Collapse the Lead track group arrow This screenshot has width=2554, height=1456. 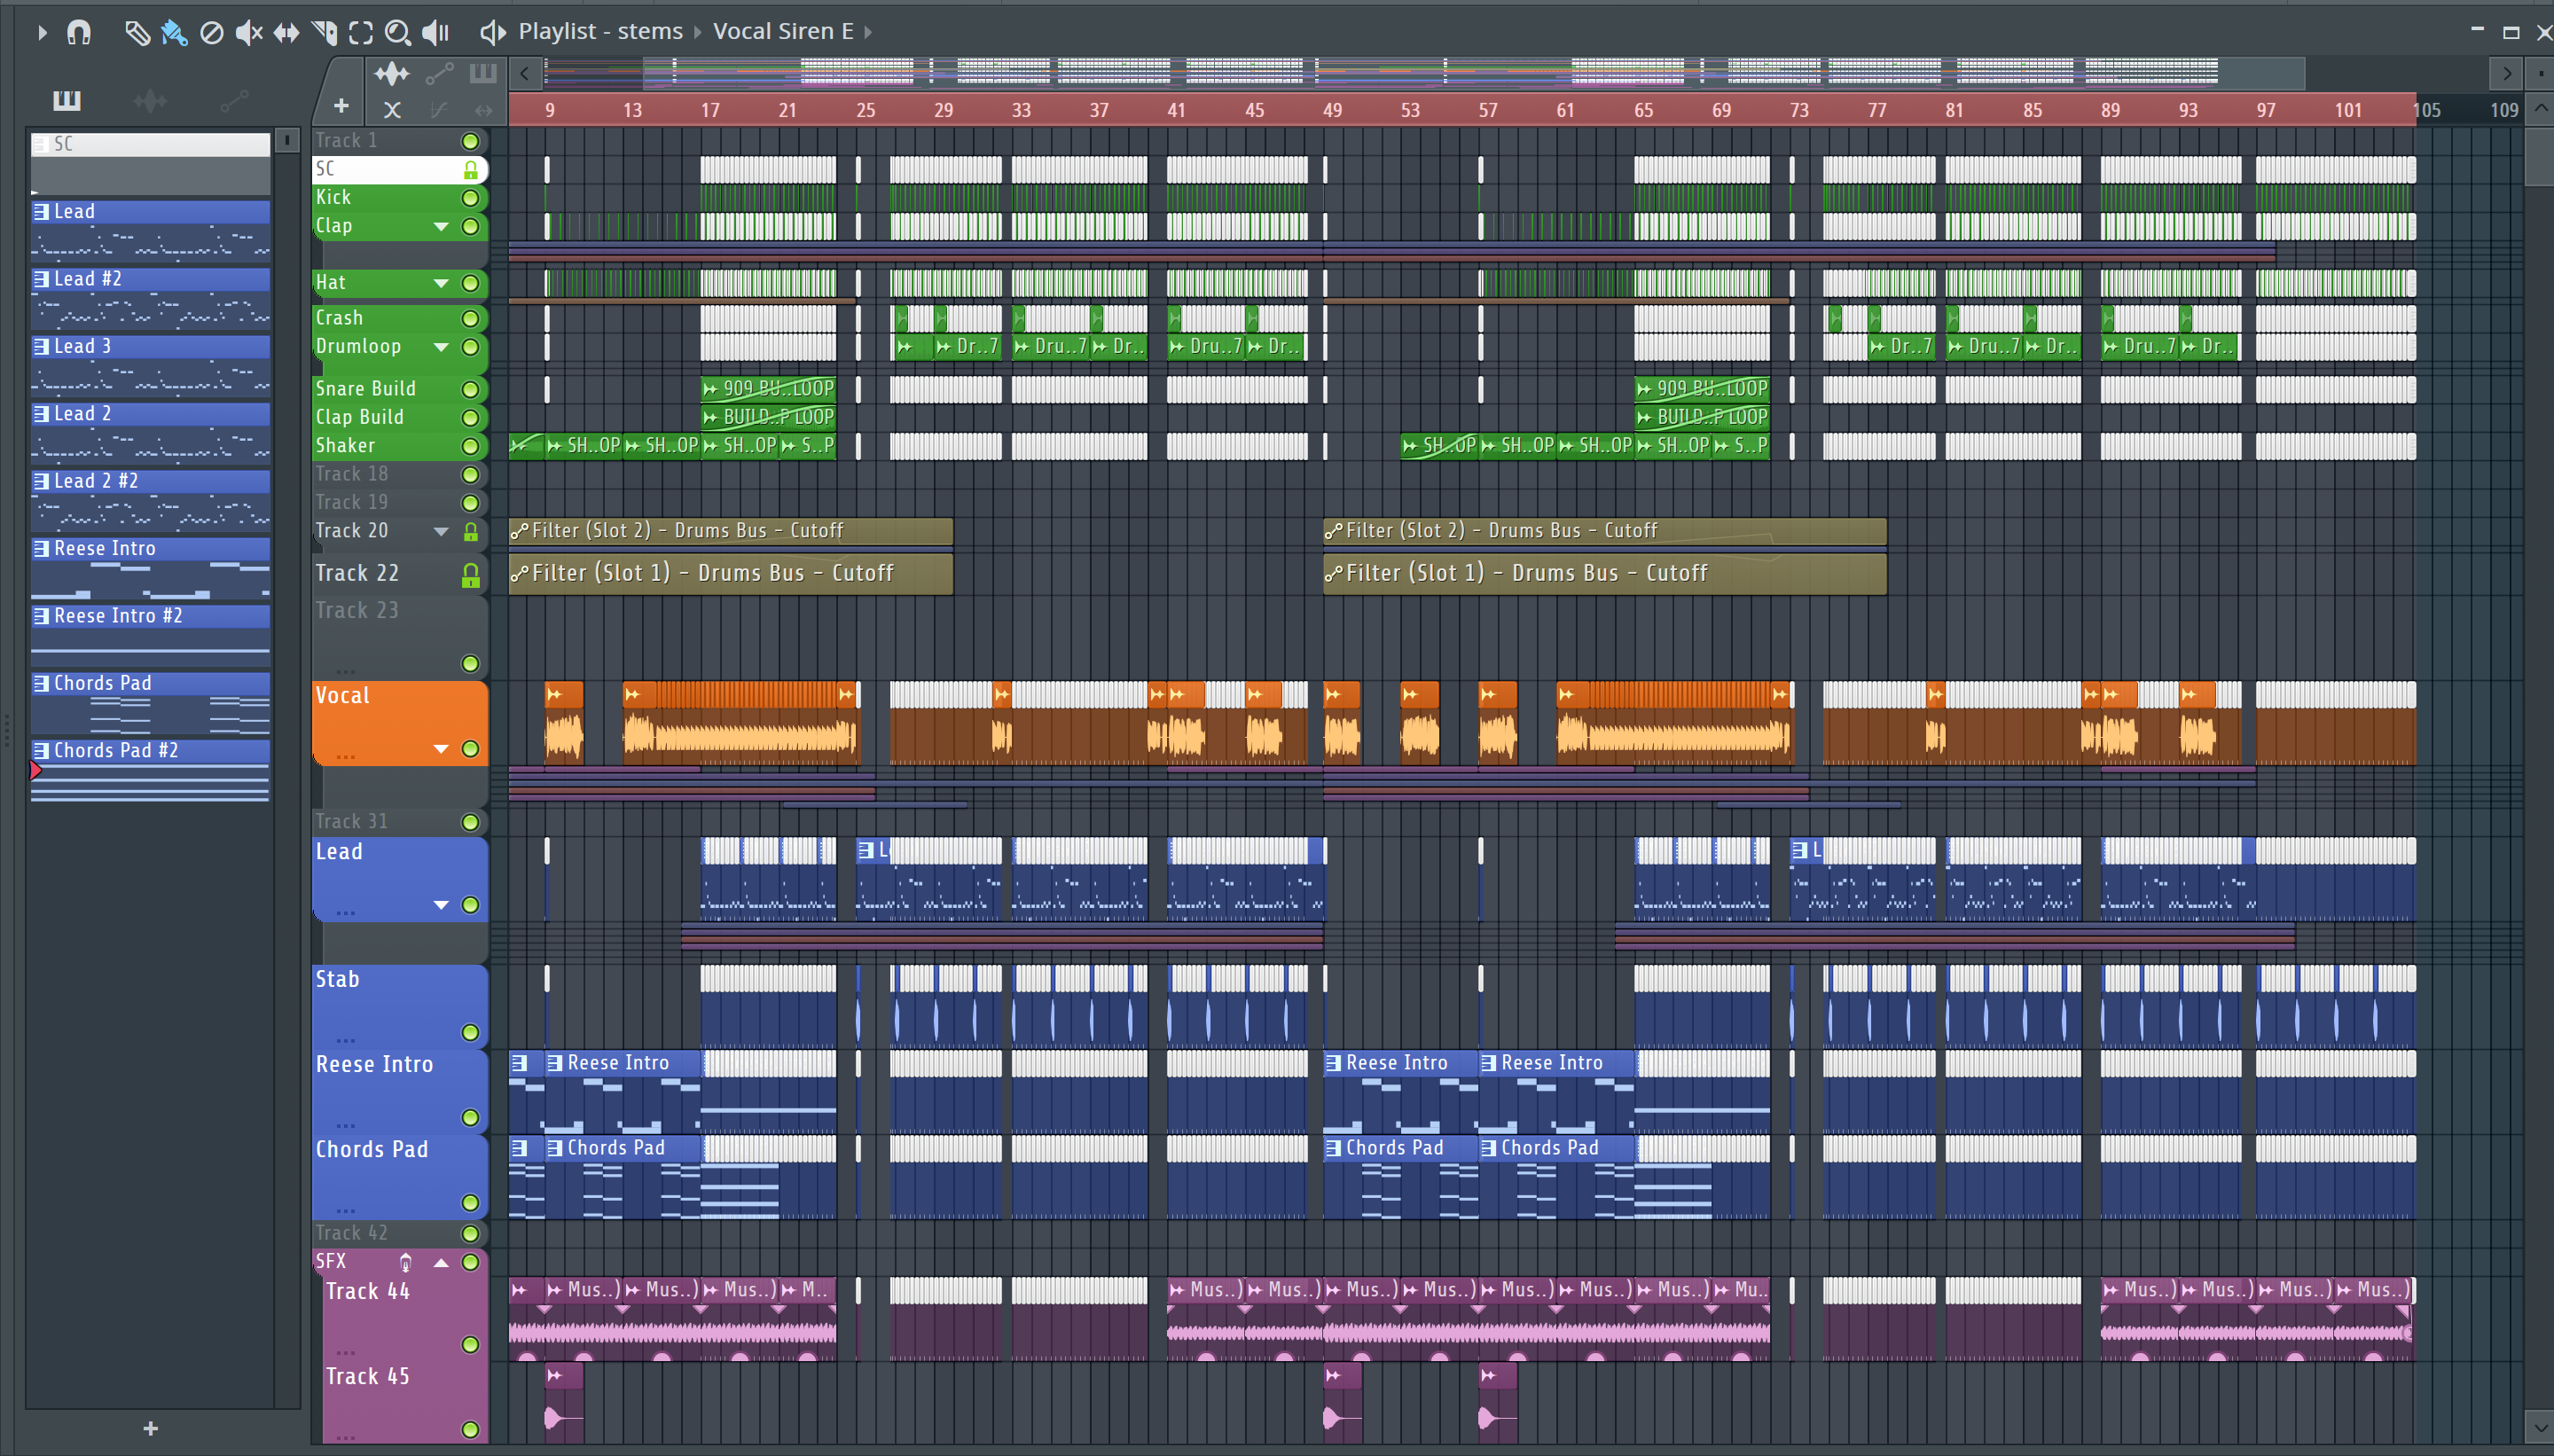click(x=441, y=905)
